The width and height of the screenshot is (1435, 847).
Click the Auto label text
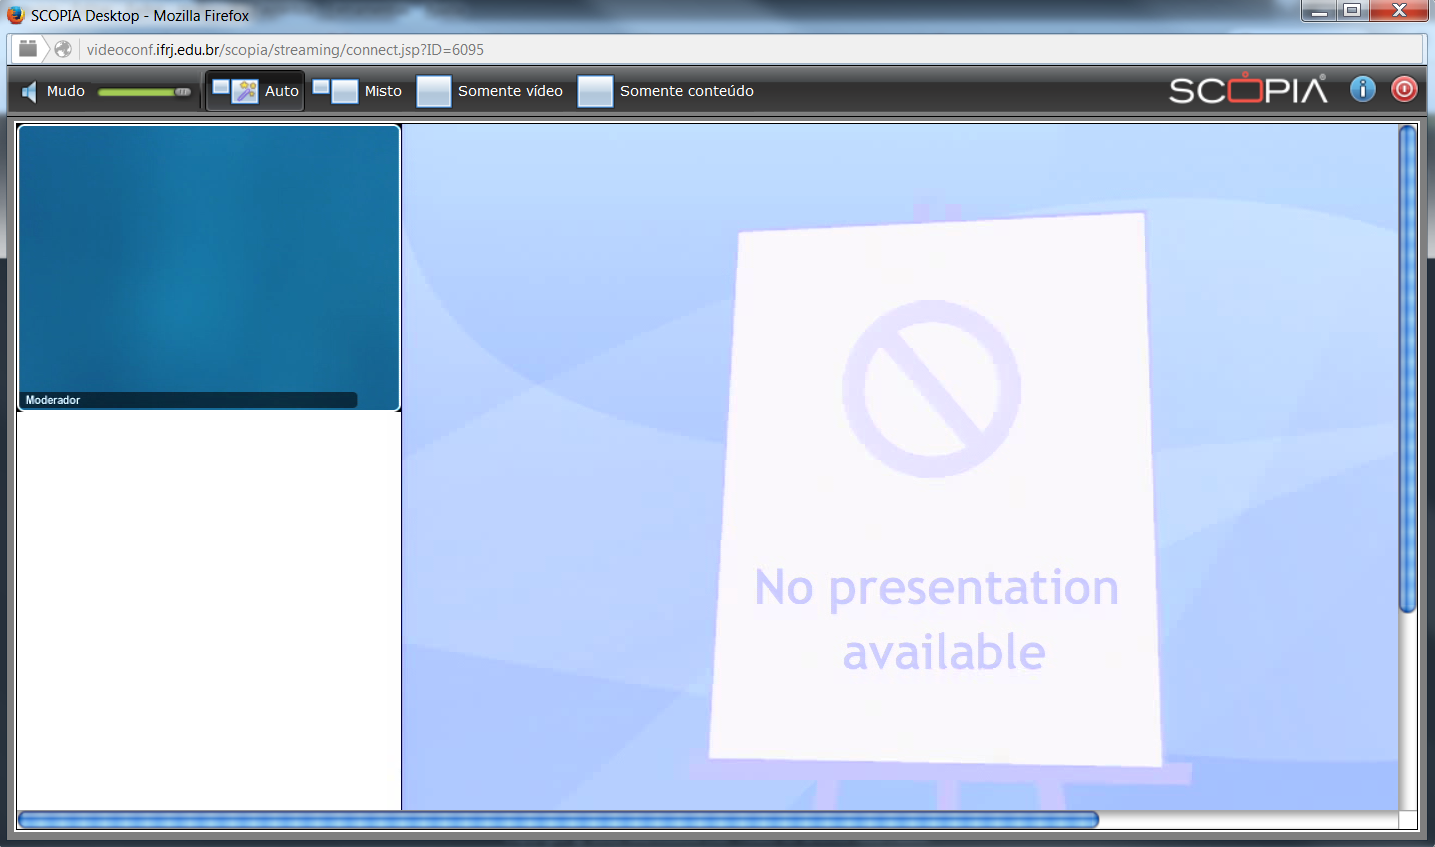[282, 91]
